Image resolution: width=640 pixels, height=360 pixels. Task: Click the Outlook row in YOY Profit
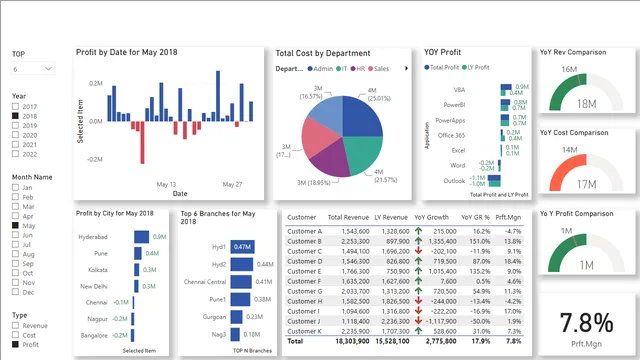[x=476, y=180]
